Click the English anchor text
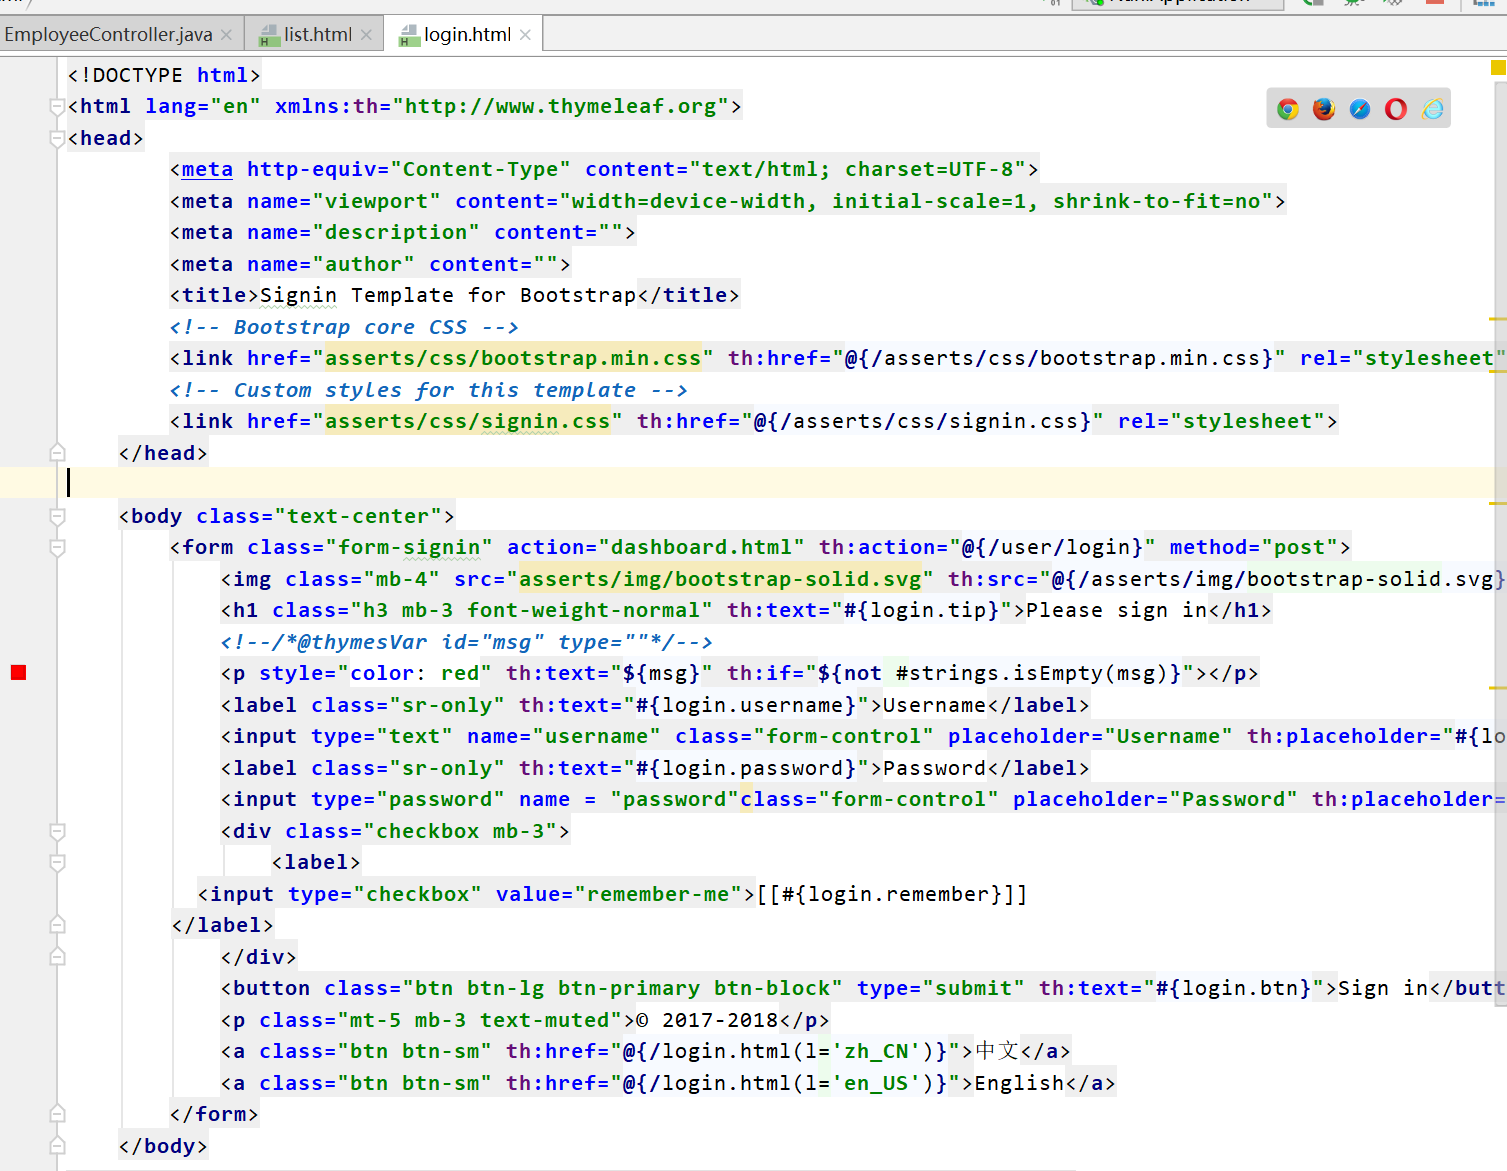This screenshot has width=1507, height=1171. click(1020, 1083)
